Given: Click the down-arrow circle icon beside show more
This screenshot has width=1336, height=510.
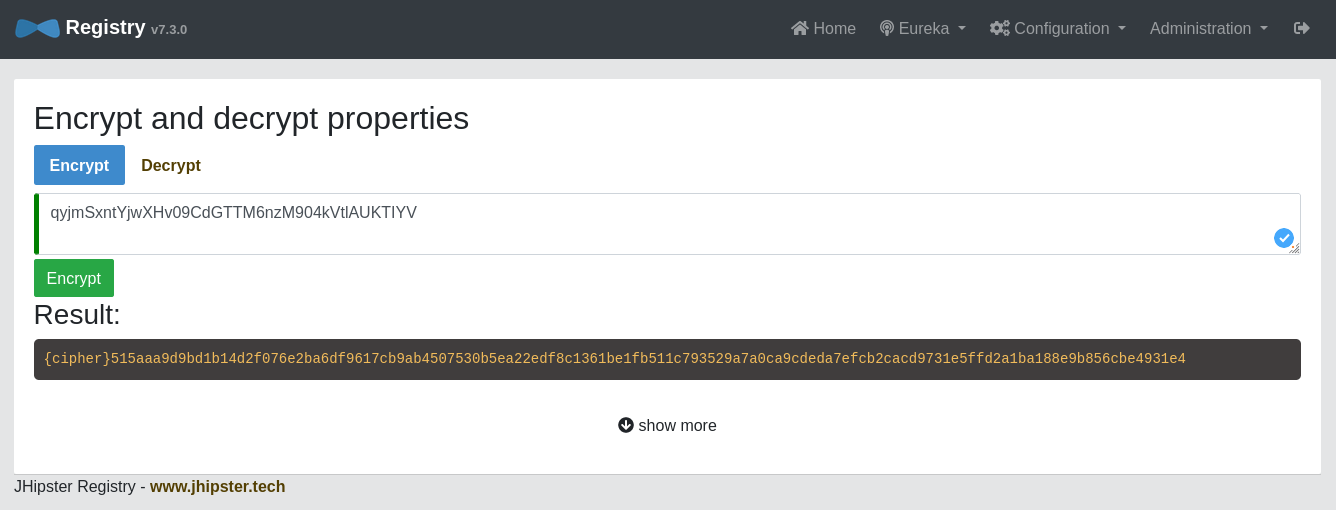Looking at the screenshot, I should 626,425.
